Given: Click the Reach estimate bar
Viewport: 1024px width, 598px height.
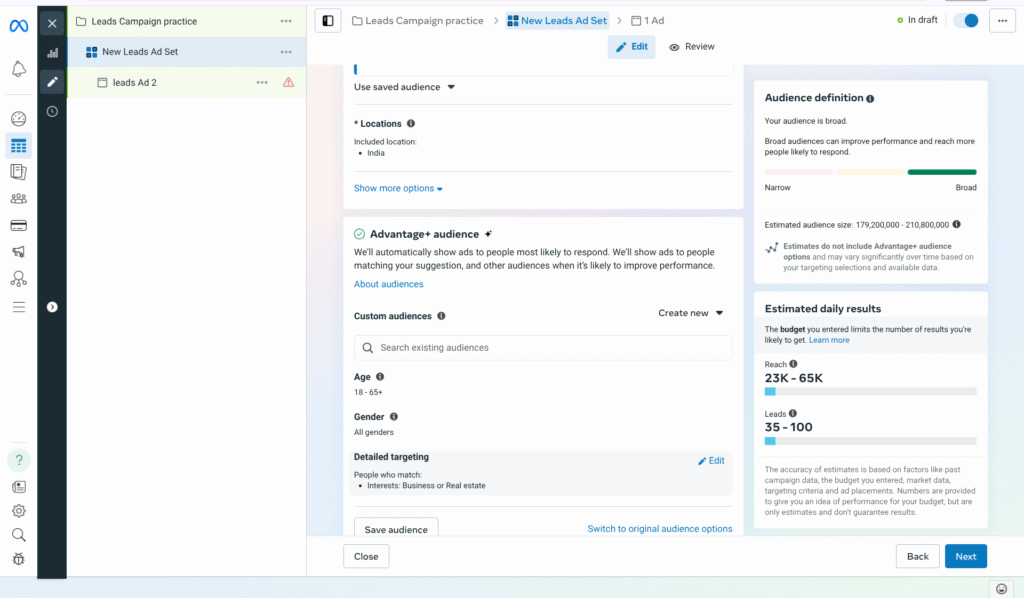Looking at the screenshot, I should 871,392.
